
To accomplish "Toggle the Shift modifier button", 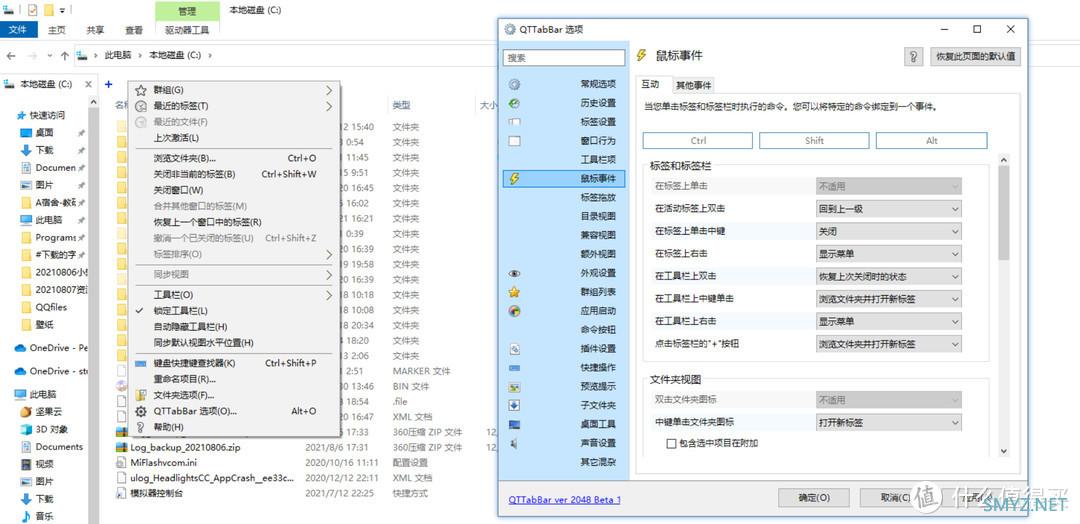I will click(x=814, y=140).
